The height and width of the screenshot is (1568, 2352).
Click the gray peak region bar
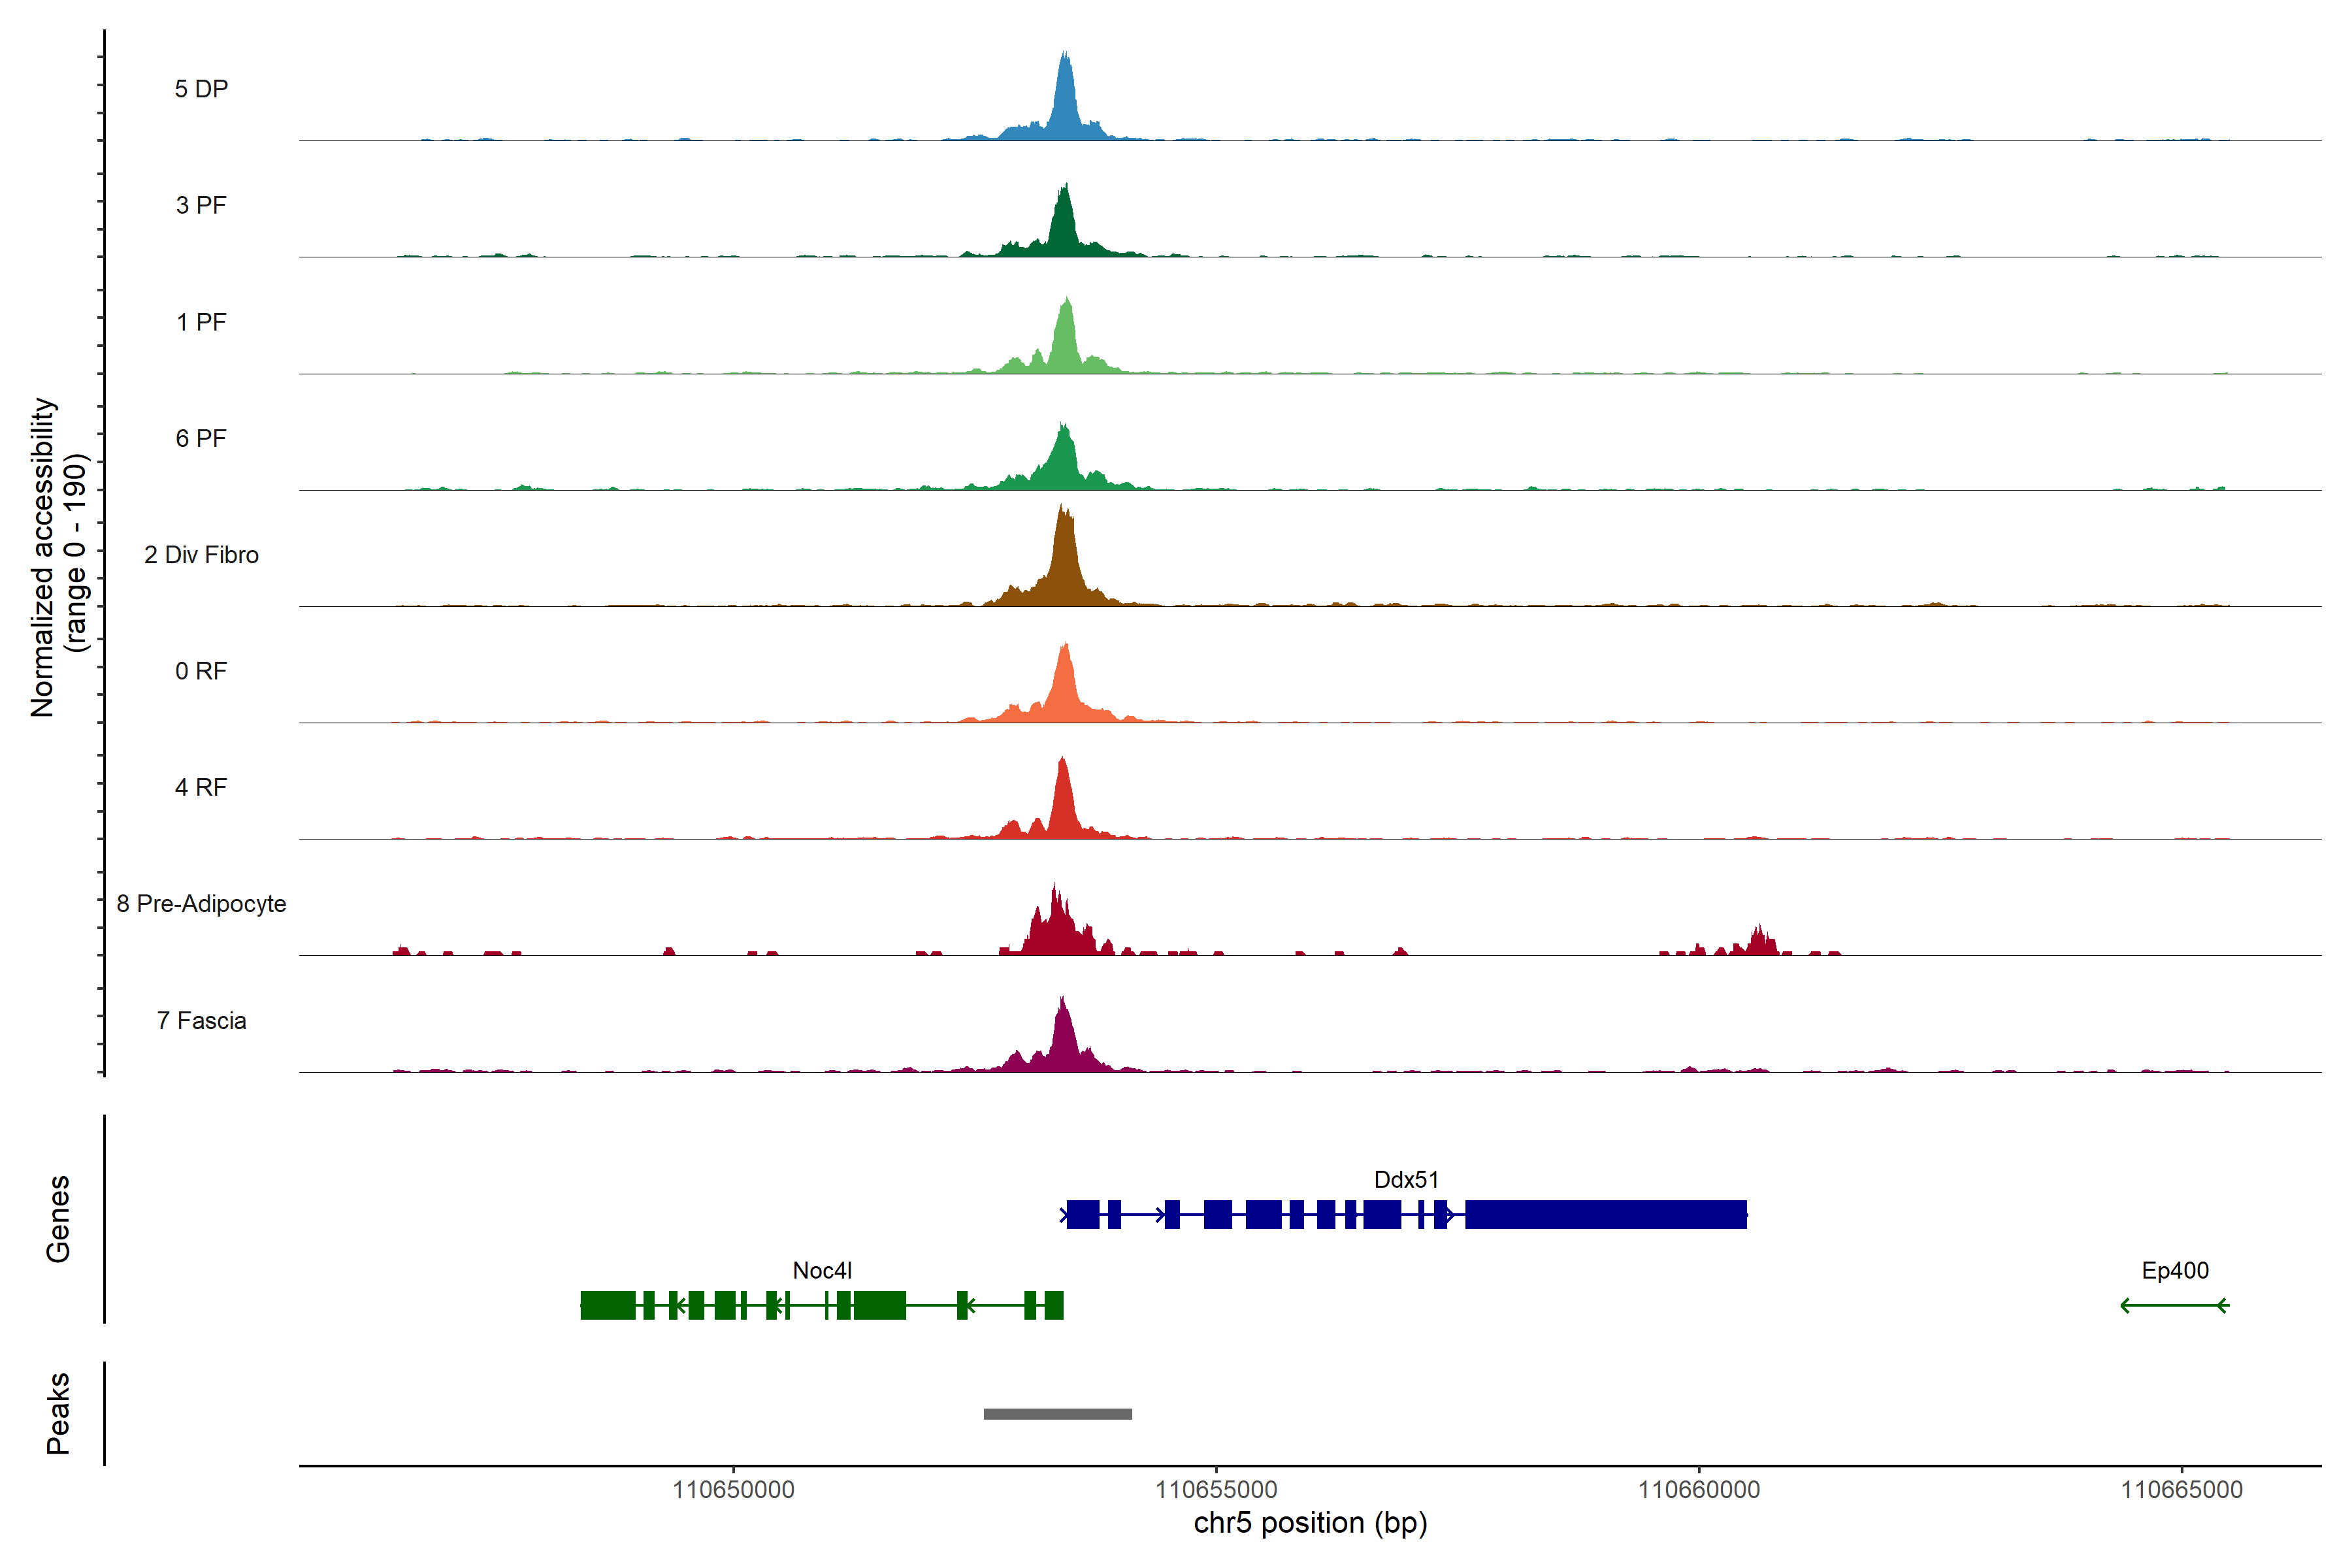click(1057, 1413)
